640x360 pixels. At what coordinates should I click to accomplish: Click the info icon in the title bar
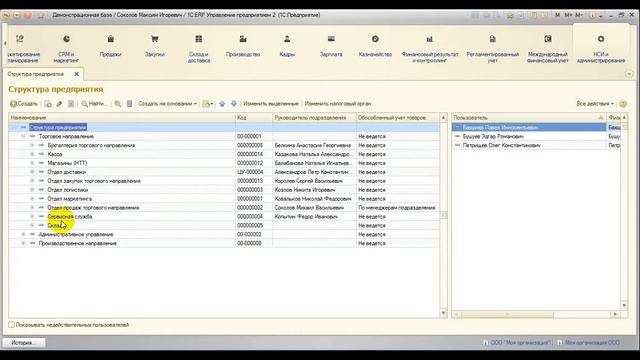[593, 15]
